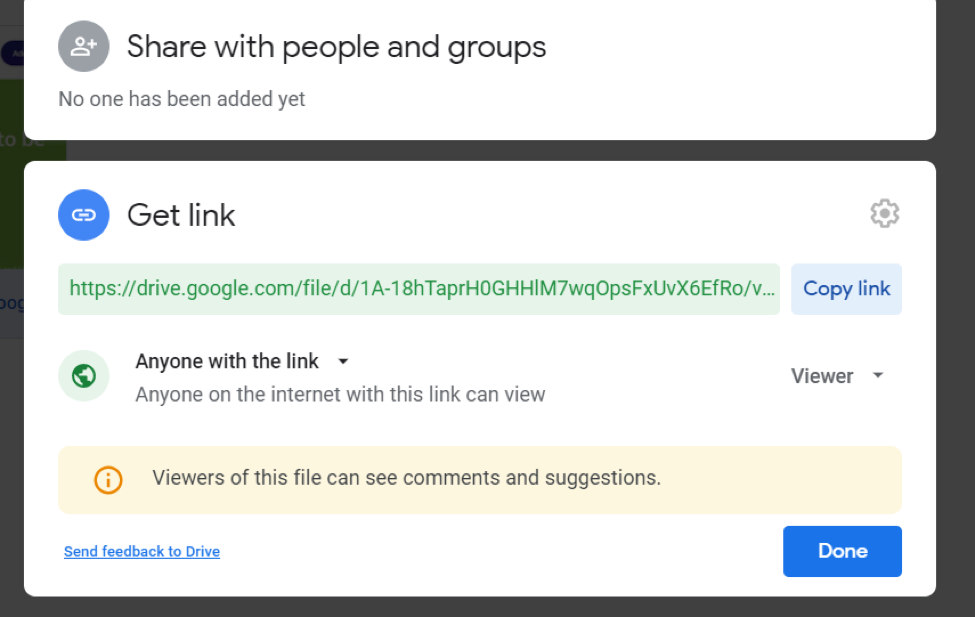Click the blue link icon beside Get link
This screenshot has width=975, height=617.
tap(84, 215)
